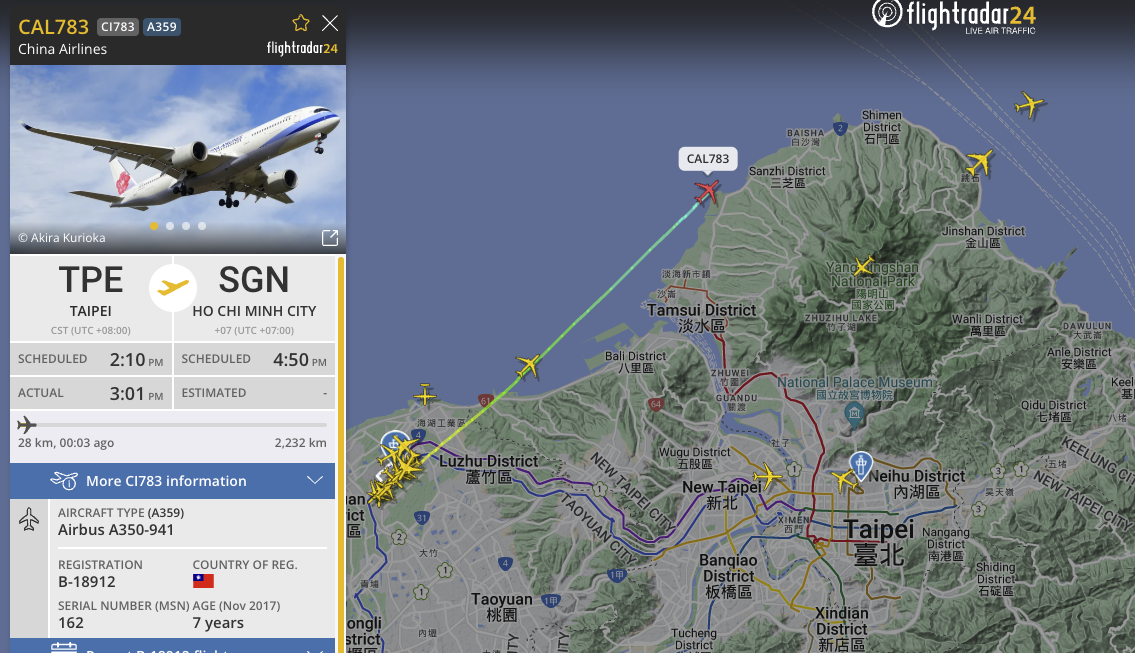Click the CAL783 callout label on map
This screenshot has height=653, width=1135.
pyautogui.click(x=708, y=159)
